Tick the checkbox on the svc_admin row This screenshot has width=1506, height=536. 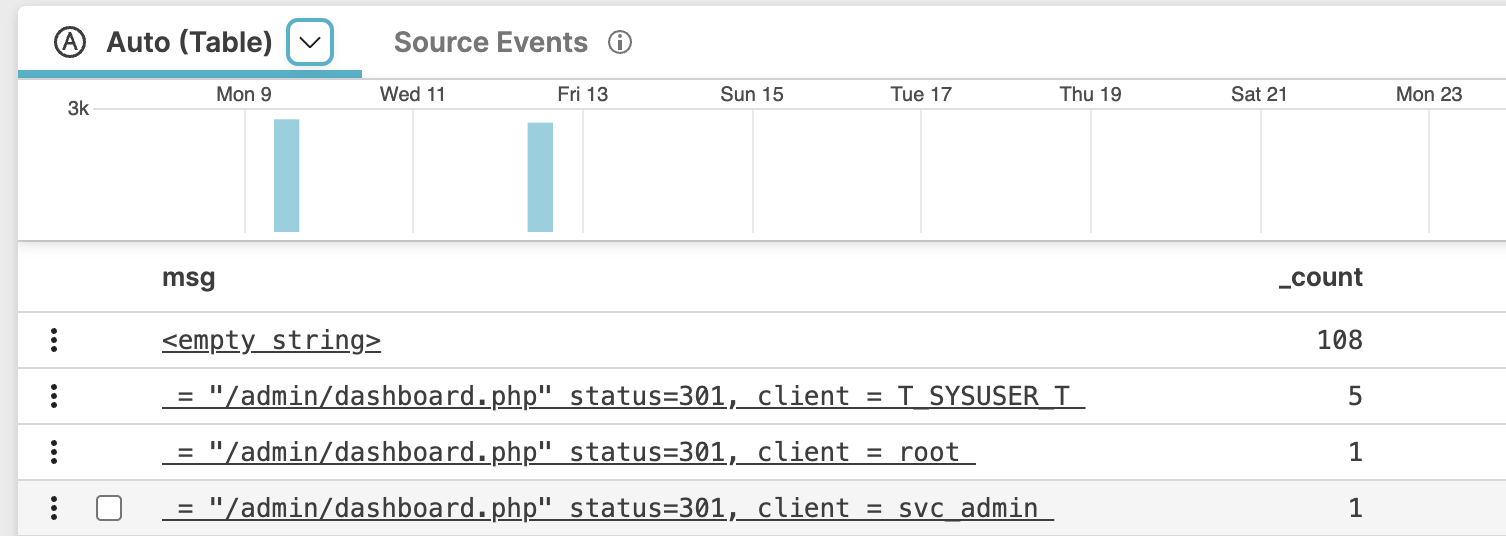point(109,509)
